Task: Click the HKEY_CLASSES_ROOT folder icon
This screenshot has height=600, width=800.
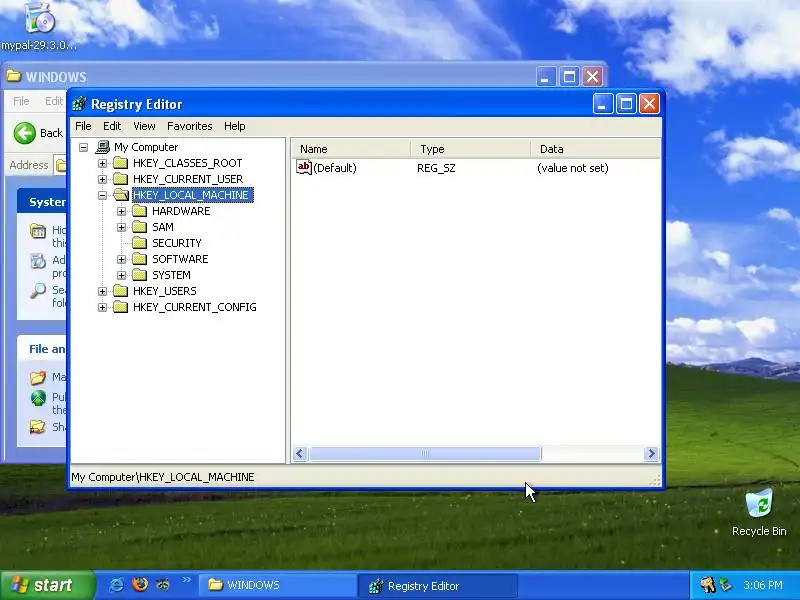Action: (120, 163)
